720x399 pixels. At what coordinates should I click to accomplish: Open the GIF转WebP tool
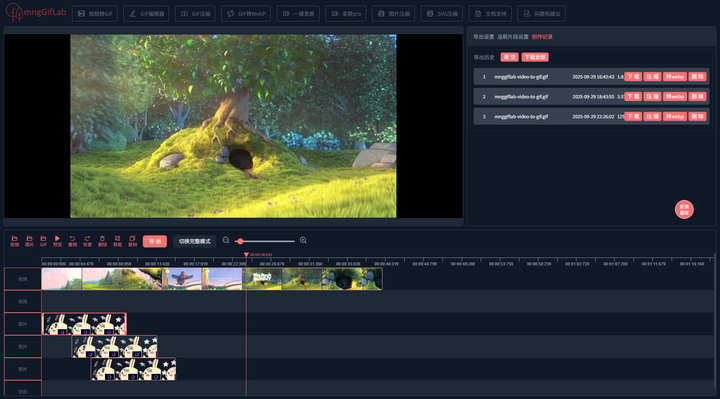pos(246,14)
